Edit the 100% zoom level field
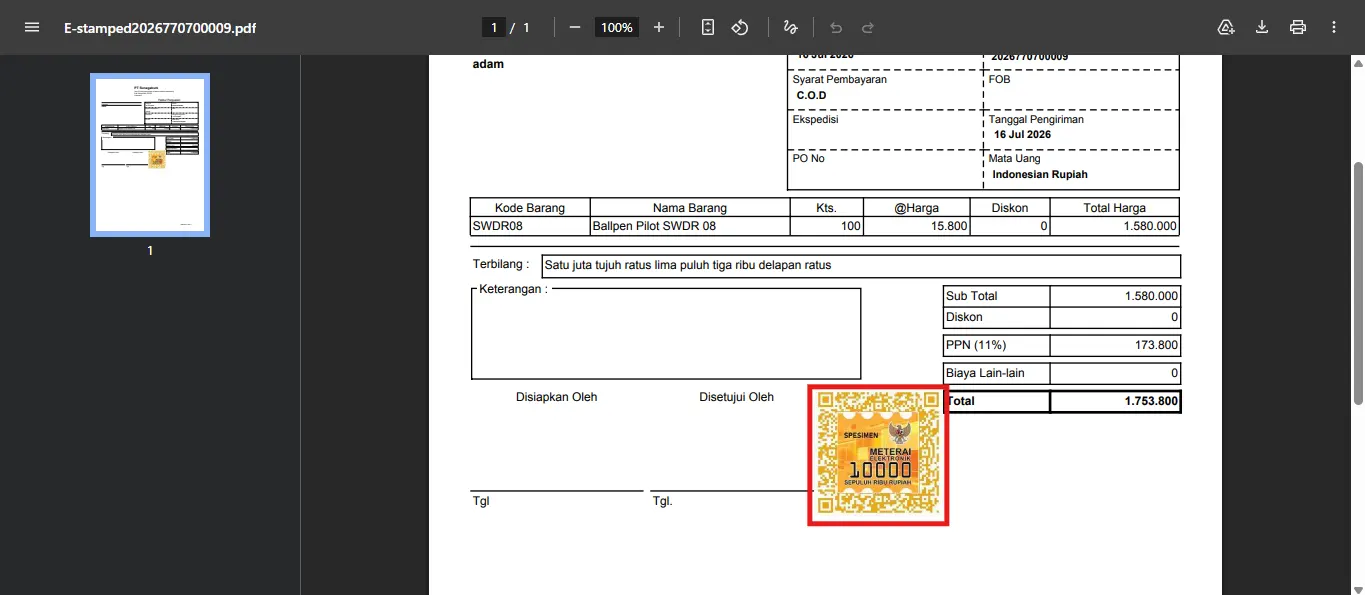Image resolution: width=1365 pixels, height=595 pixels. click(617, 27)
